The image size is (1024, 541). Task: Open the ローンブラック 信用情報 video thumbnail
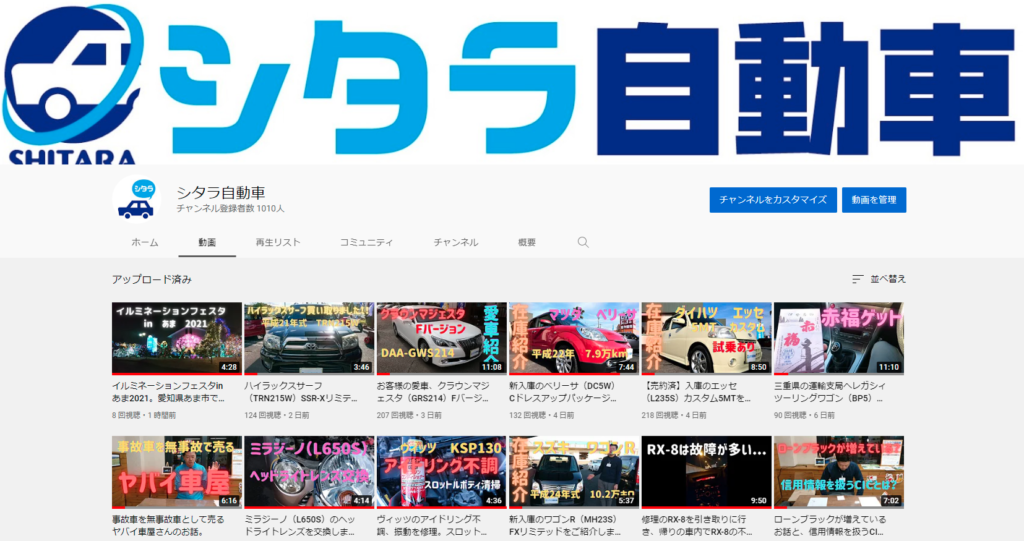pyautogui.click(x=839, y=472)
